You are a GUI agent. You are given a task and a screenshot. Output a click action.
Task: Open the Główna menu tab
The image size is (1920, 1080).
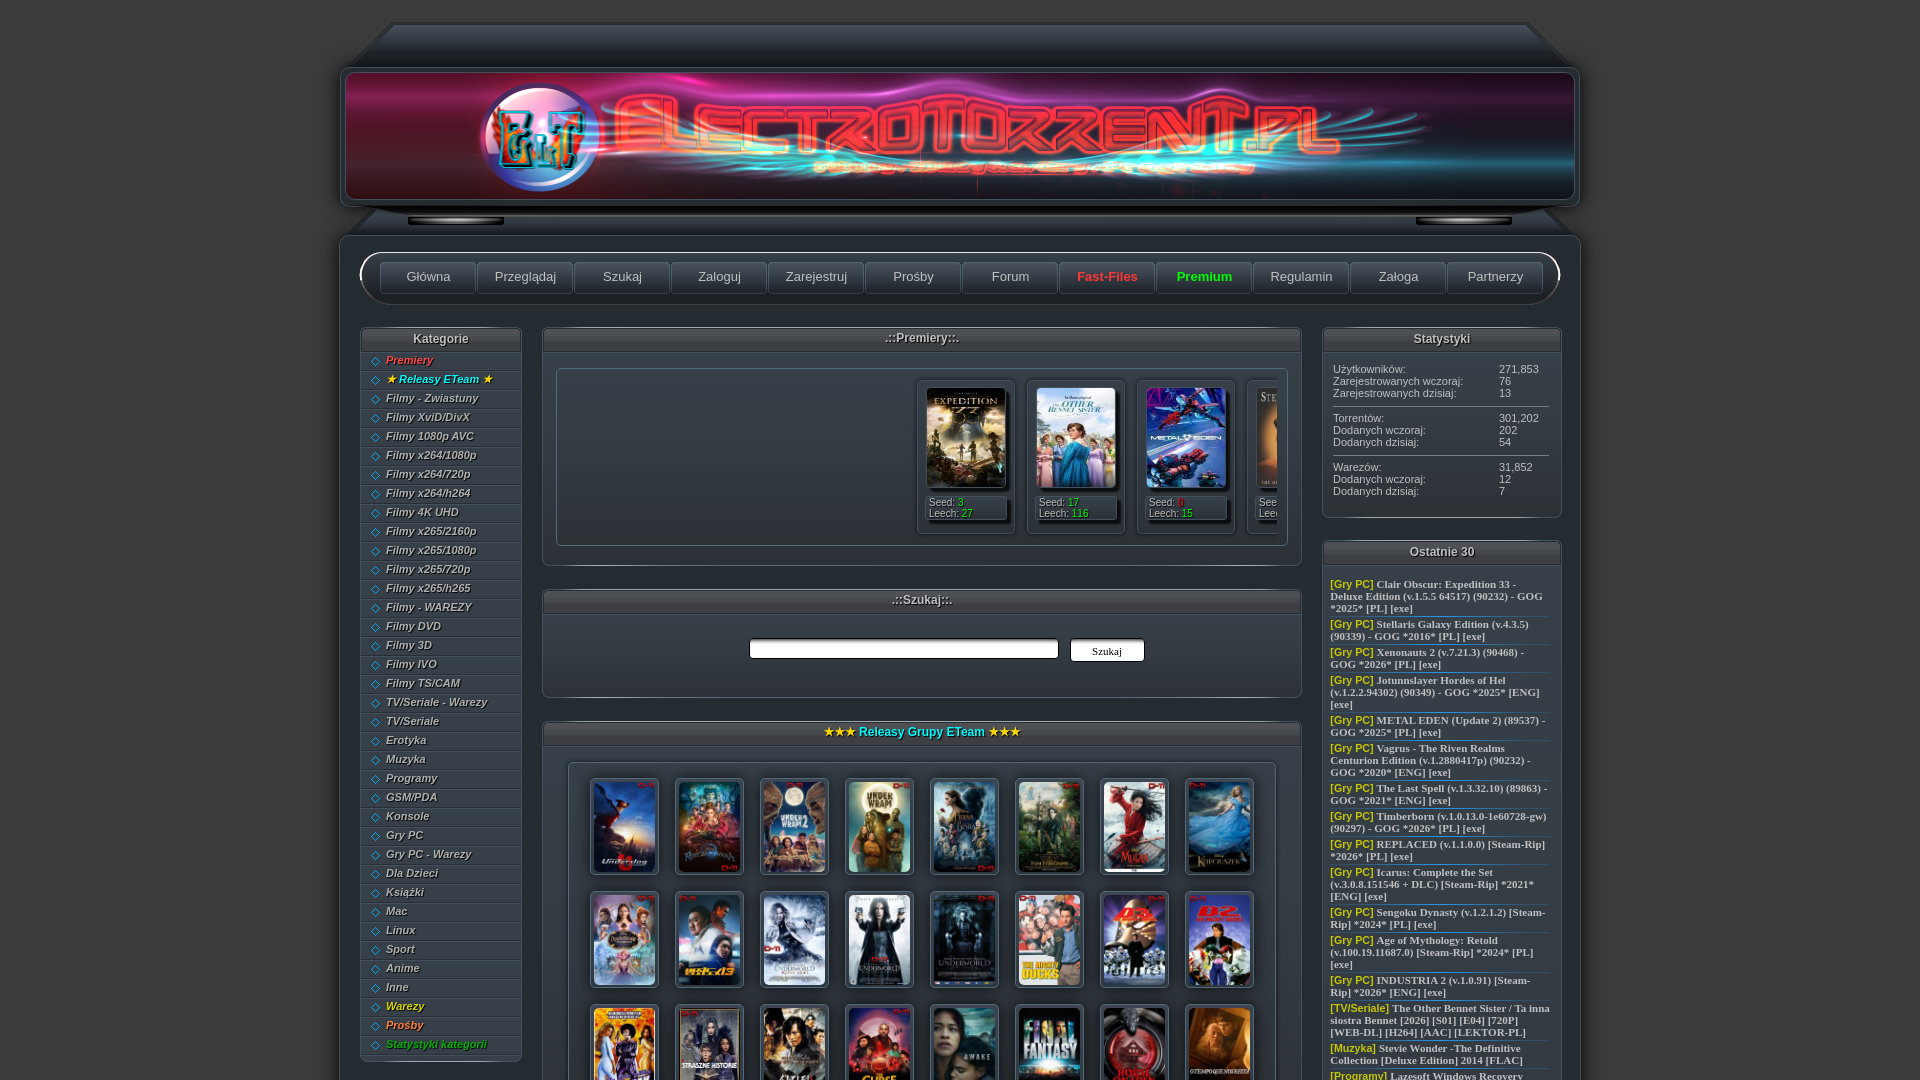pos(428,277)
